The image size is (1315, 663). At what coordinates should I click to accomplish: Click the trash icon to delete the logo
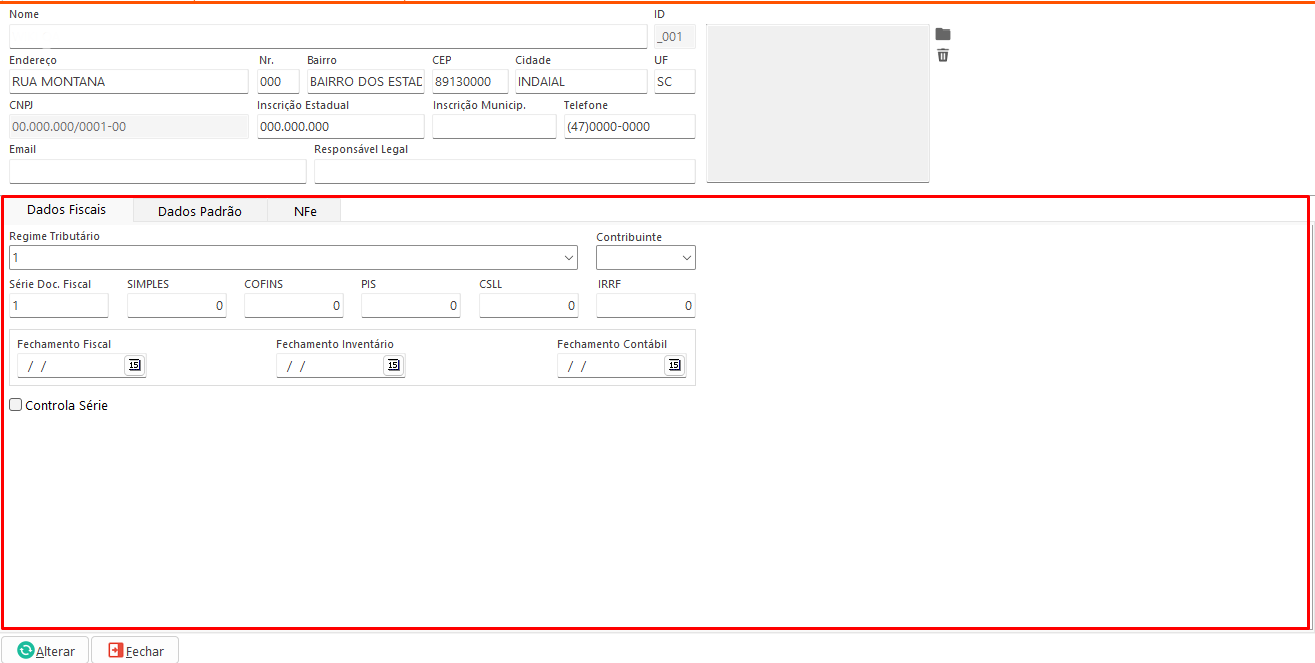(942, 55)
